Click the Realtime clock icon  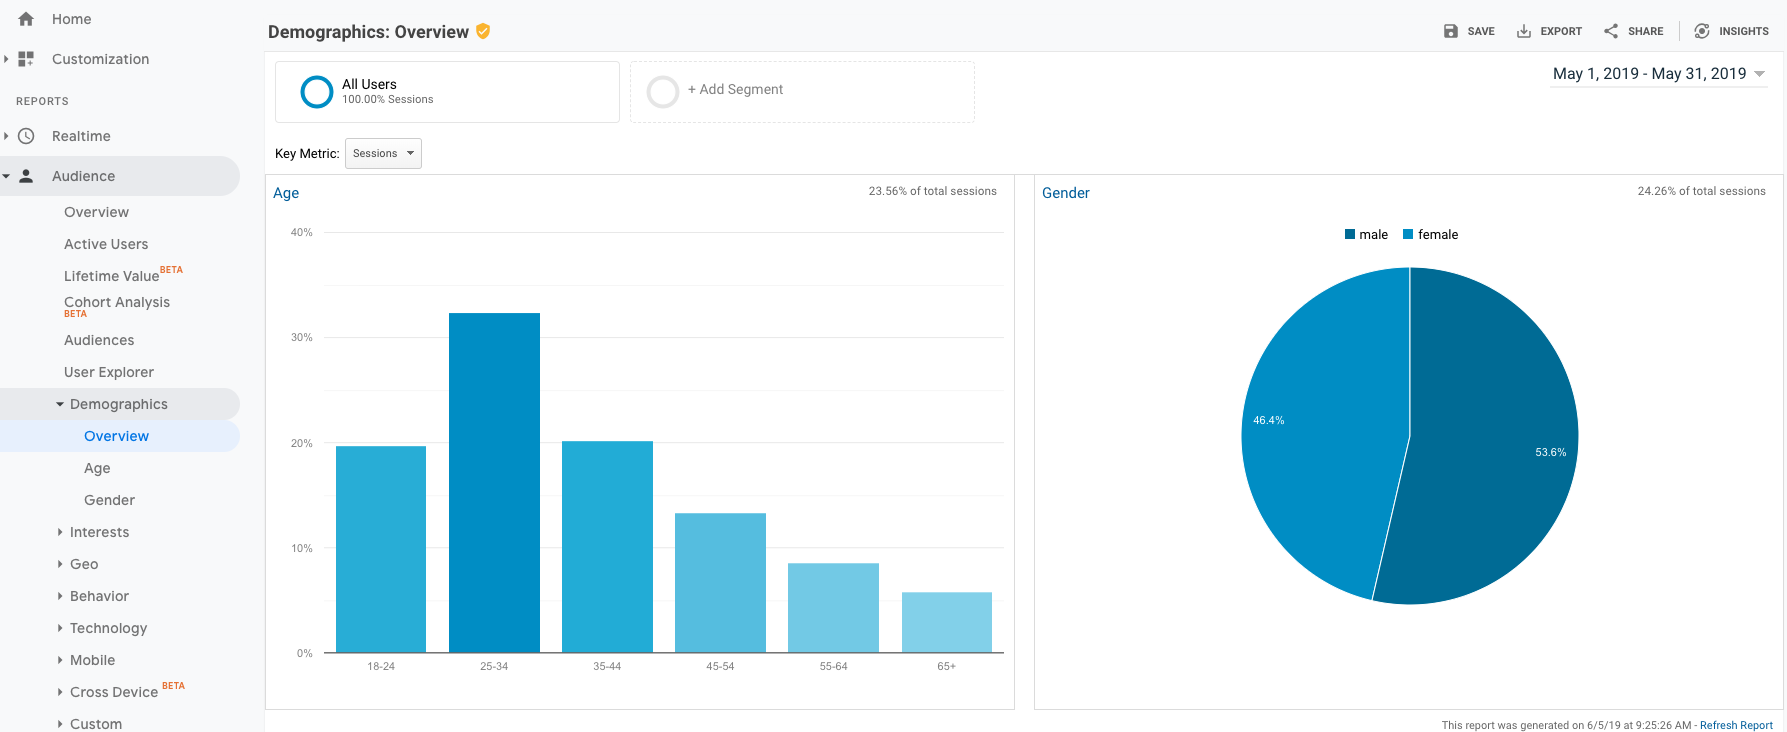[x=26, y=136]
